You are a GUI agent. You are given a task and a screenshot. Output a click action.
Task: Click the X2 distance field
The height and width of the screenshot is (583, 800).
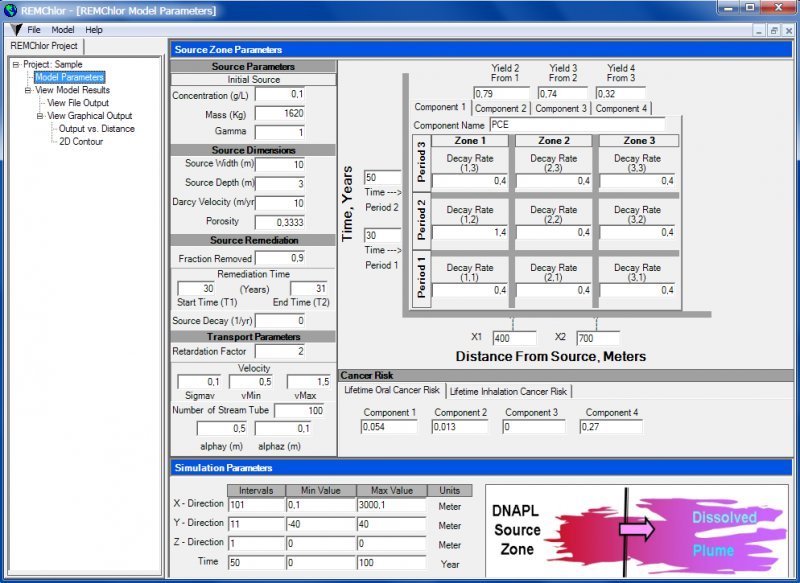click(x=598, y=338)
